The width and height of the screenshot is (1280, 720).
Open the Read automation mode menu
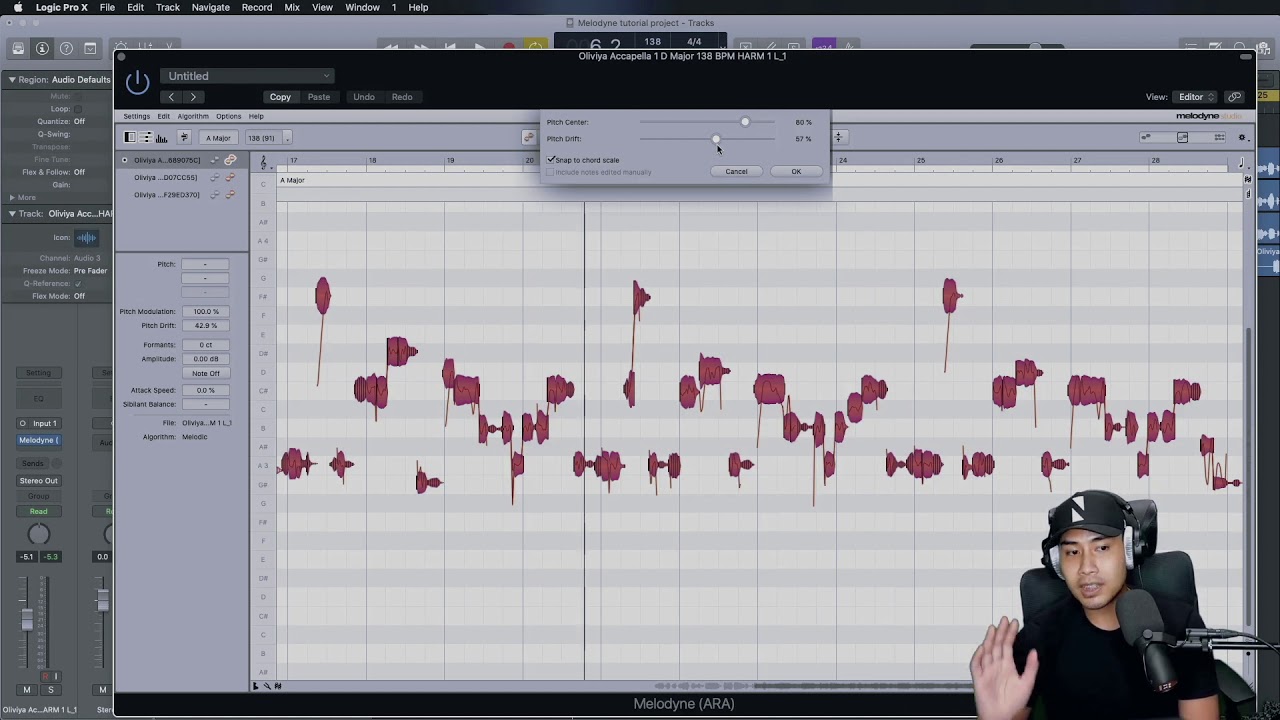38,511
